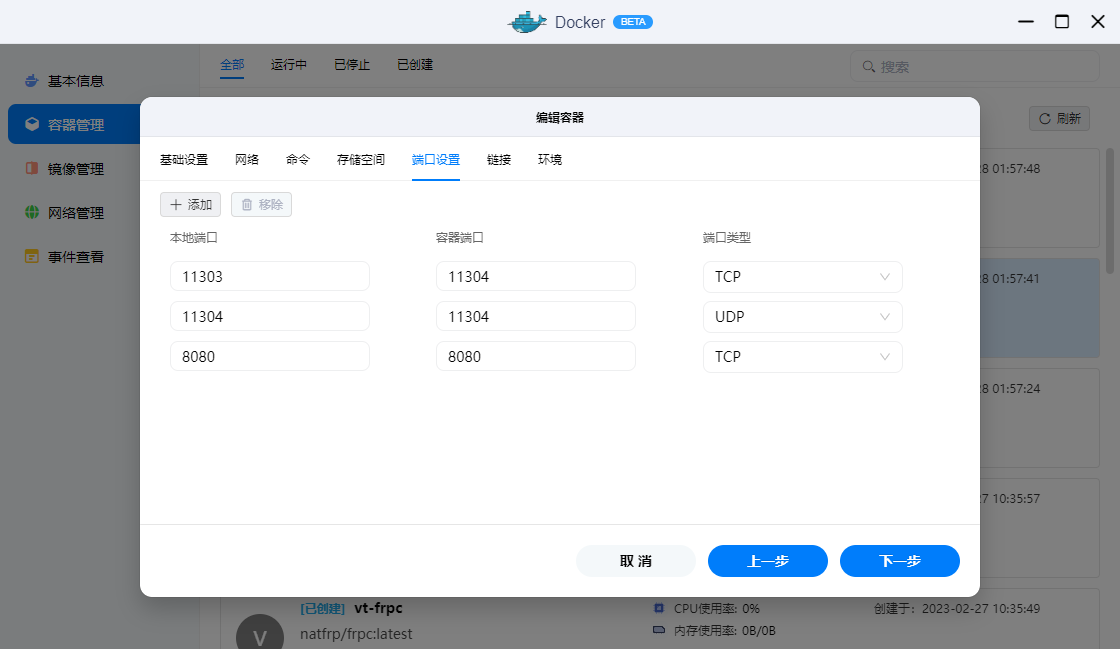Viewport: 1120px width, 650px height.
Task: Focus the container port field 8080
Action: tap(536, 356)
